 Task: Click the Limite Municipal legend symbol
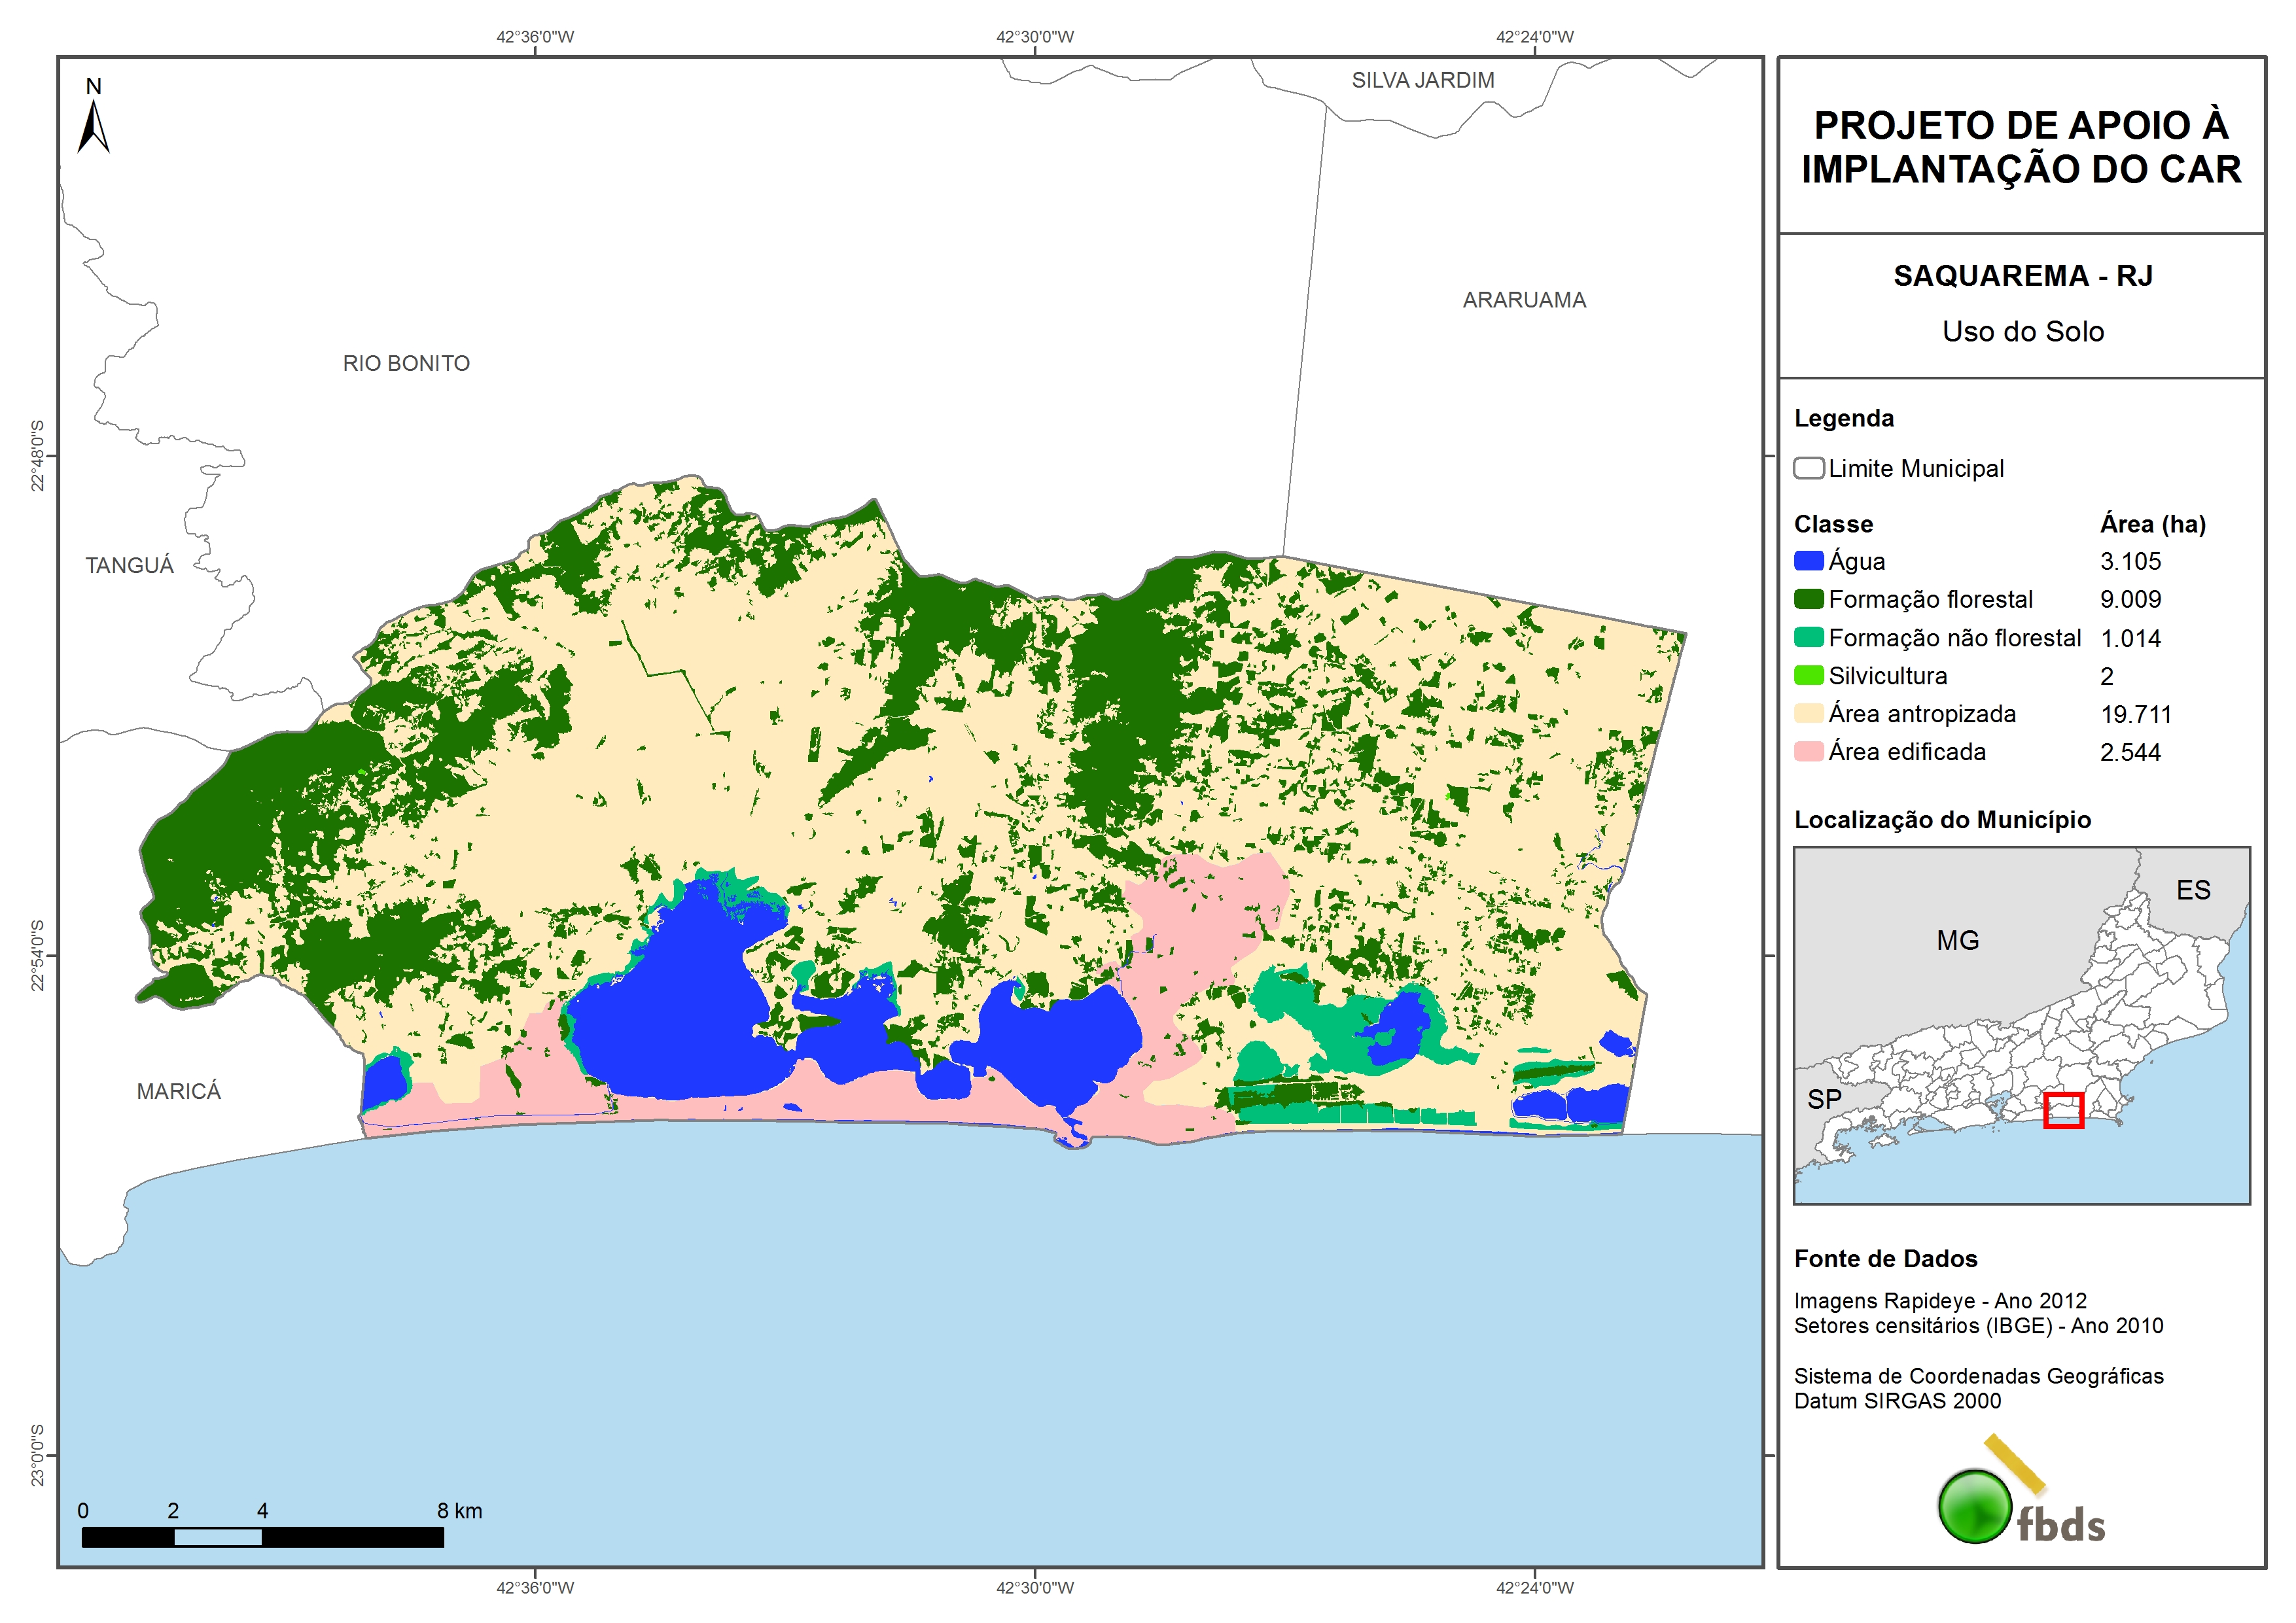click(x=1808, y=468)
